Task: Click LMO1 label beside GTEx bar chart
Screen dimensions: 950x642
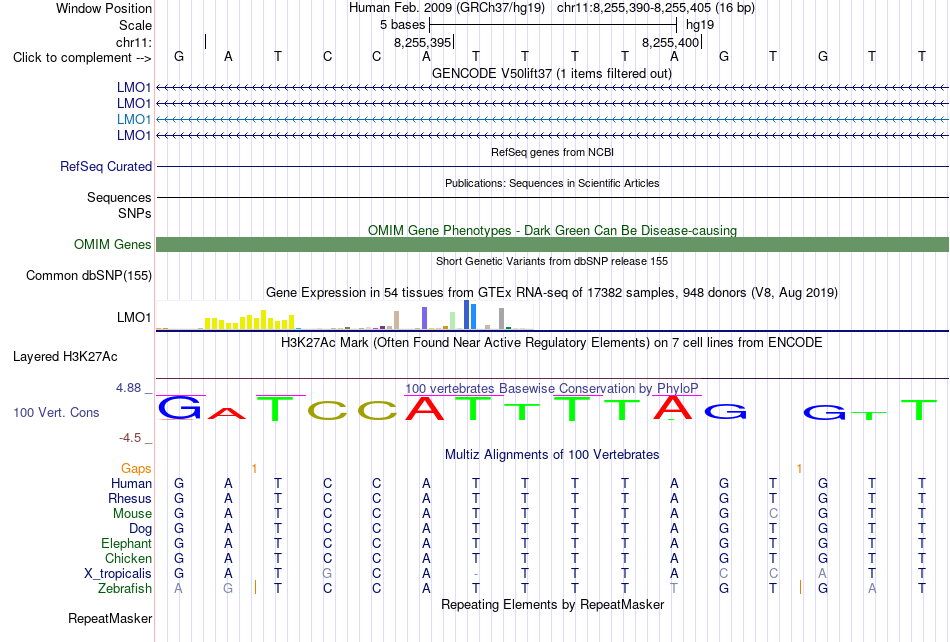Action: click(x=134, y=317)
